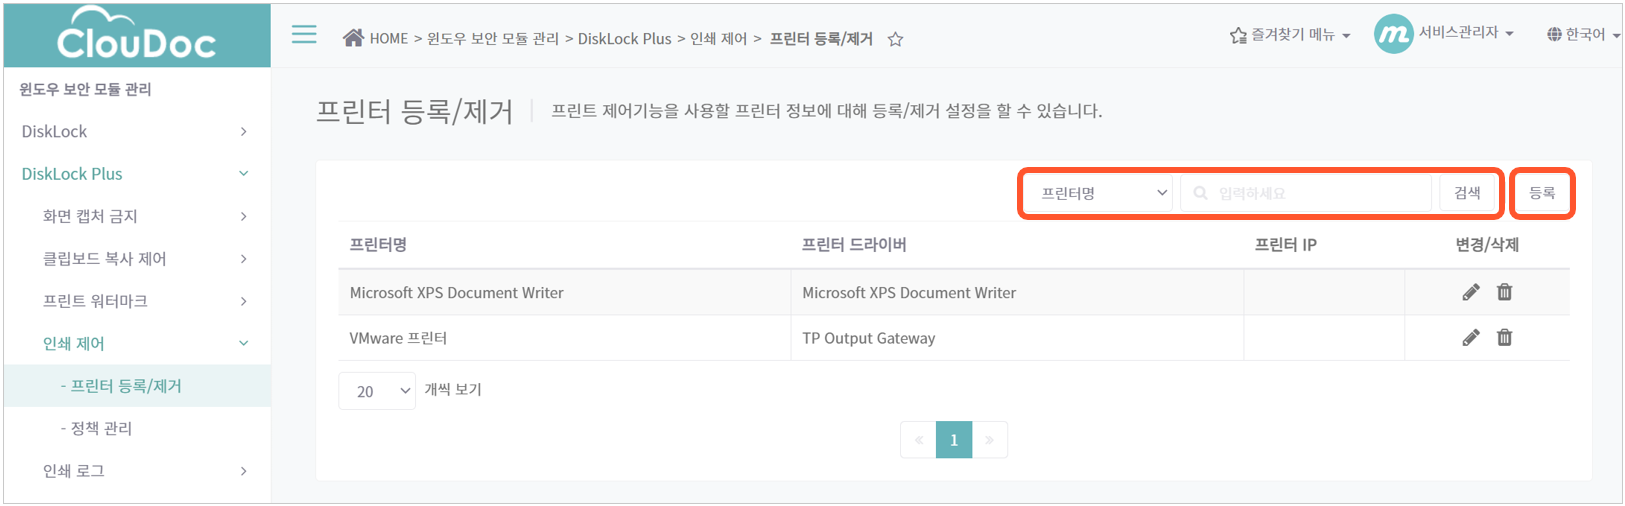The image size is (1625, 506).
Task: Delete Microsoft XPS Document Writer with trash icon
Action: 1504,292
